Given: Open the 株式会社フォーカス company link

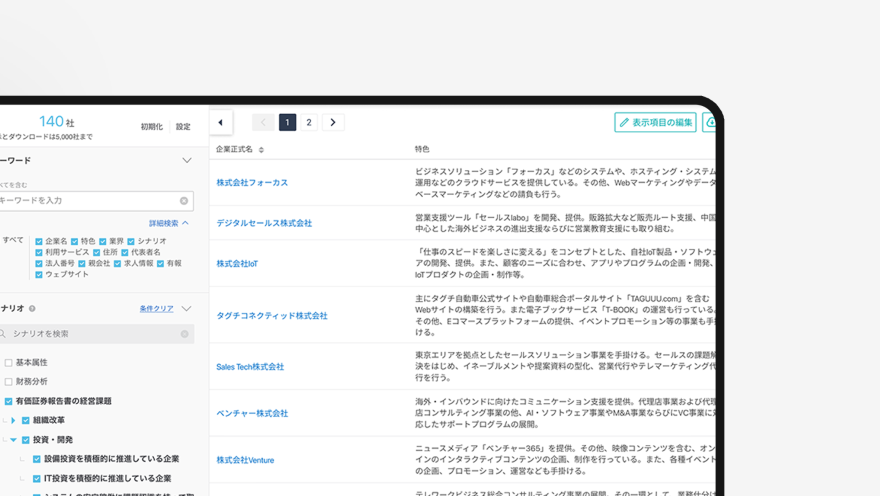Looking at the screenshot, I should (252, 183).
